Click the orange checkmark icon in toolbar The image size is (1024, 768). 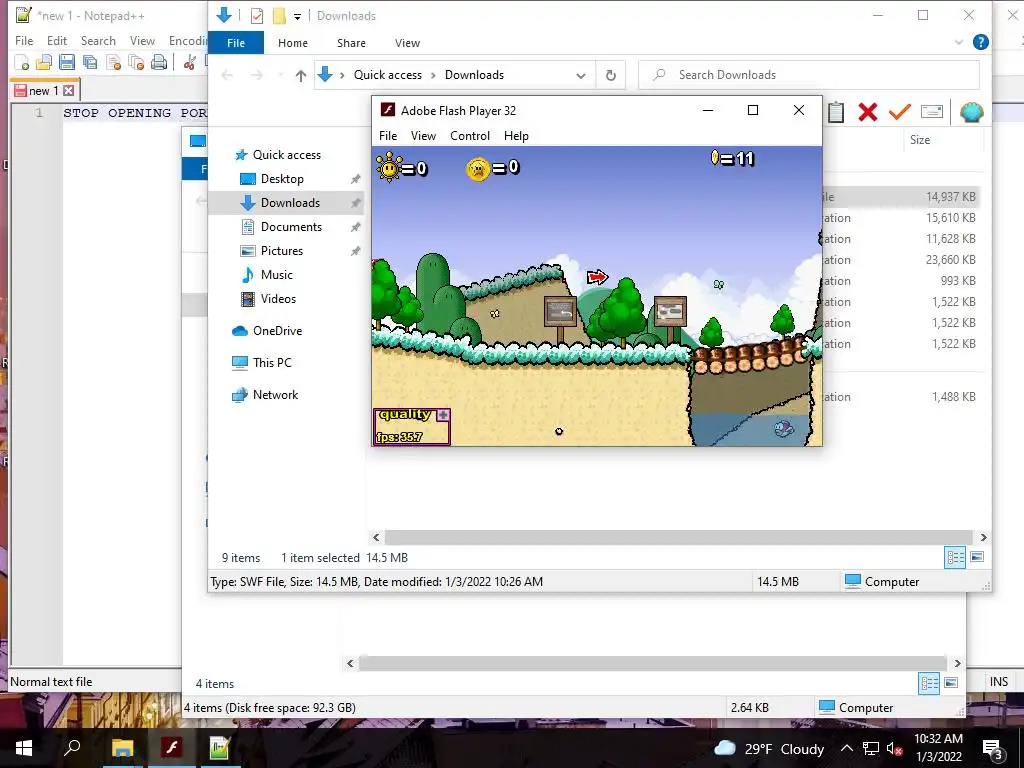(x=899, y=112)
